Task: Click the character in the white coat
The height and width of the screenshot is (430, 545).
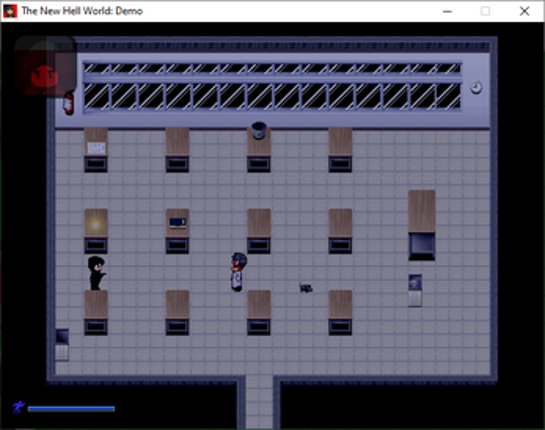Action: click(238, 272)
